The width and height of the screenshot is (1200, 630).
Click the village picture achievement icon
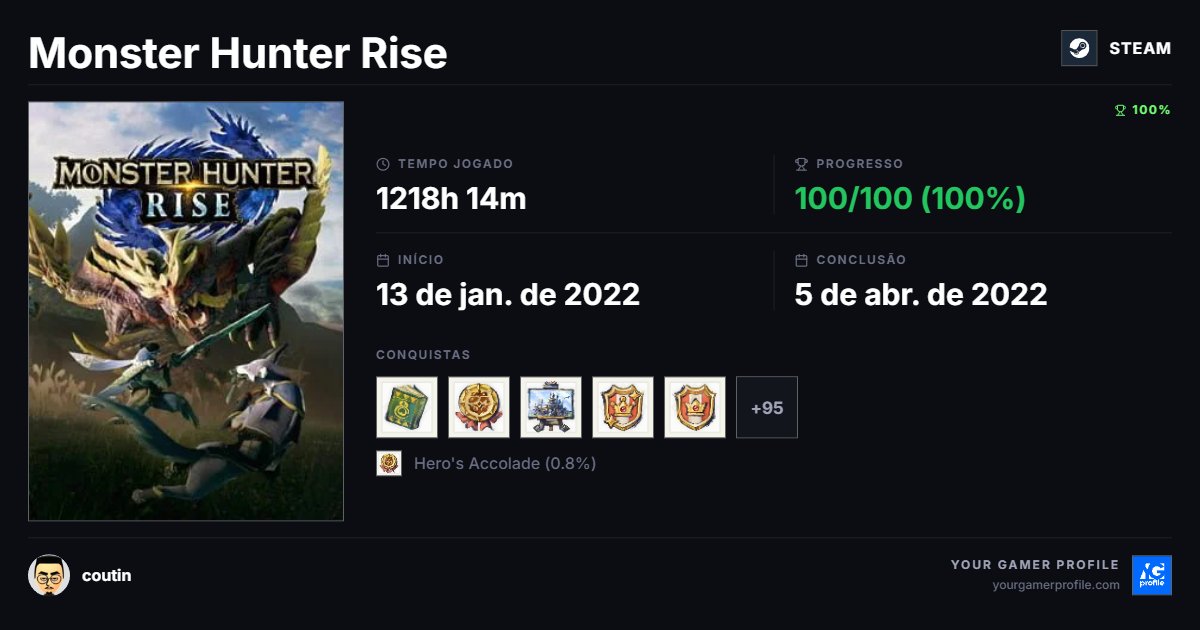tap(551, 407)
